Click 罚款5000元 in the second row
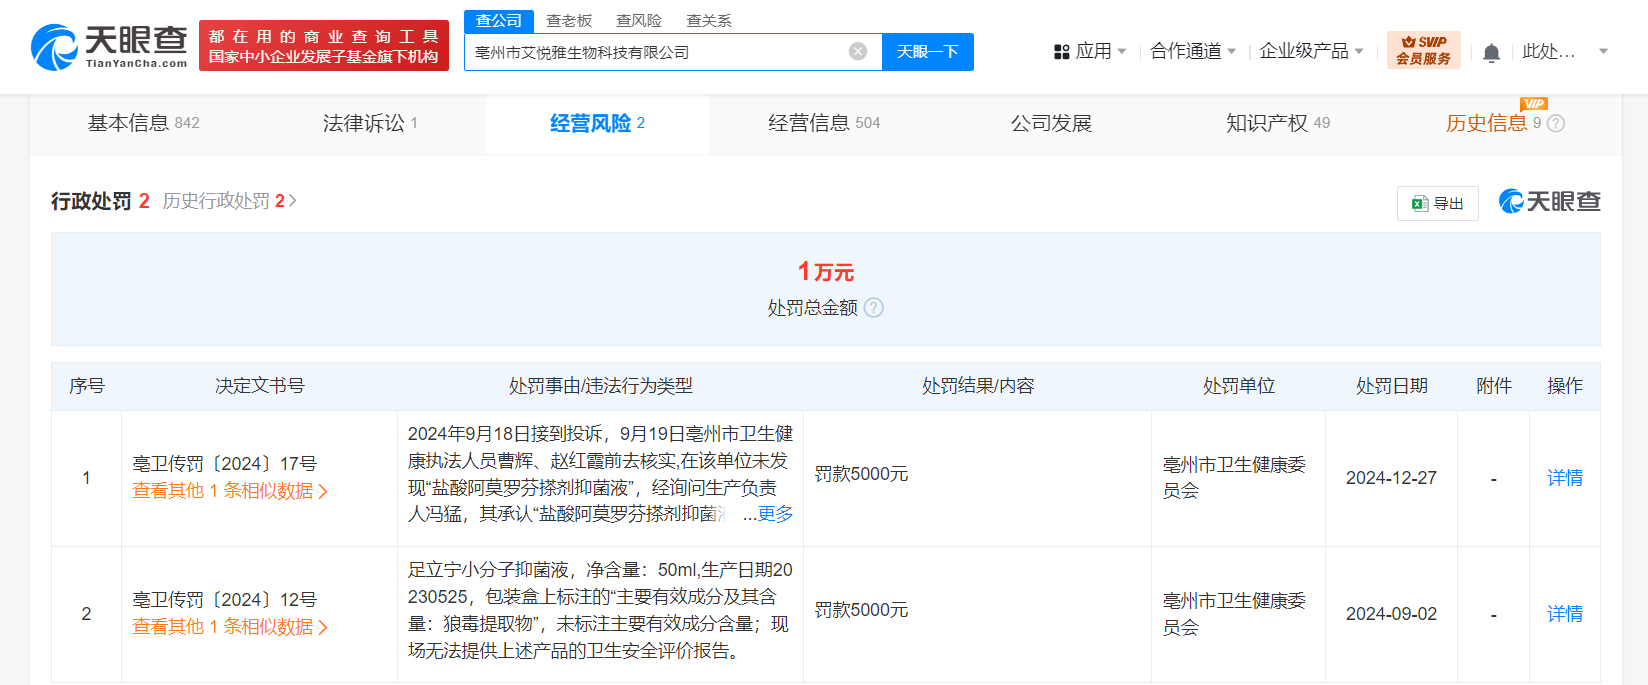Image resolution: width=1648 pixels, height=685 pixels. tap(861, 610)
